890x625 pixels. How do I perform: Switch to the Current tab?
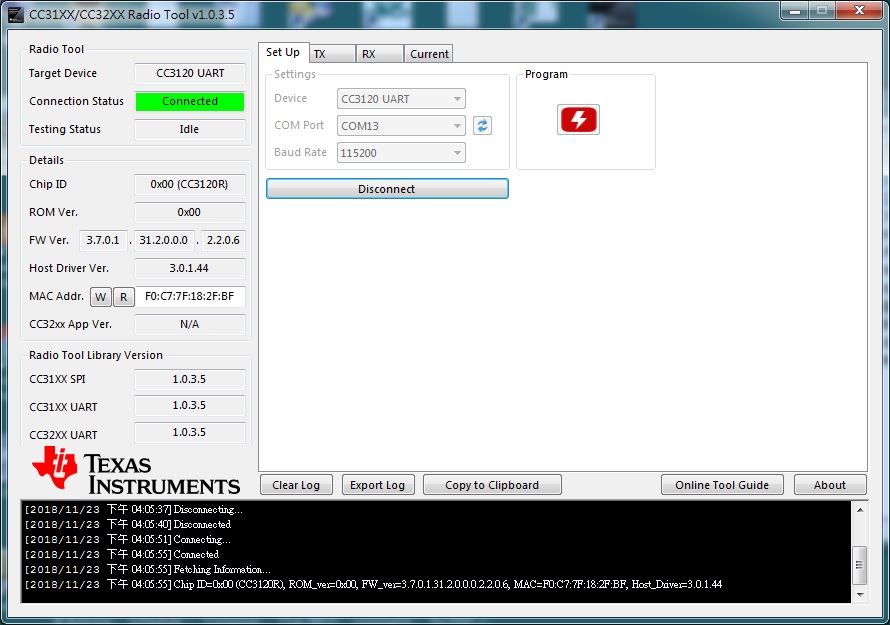[429, 54]
